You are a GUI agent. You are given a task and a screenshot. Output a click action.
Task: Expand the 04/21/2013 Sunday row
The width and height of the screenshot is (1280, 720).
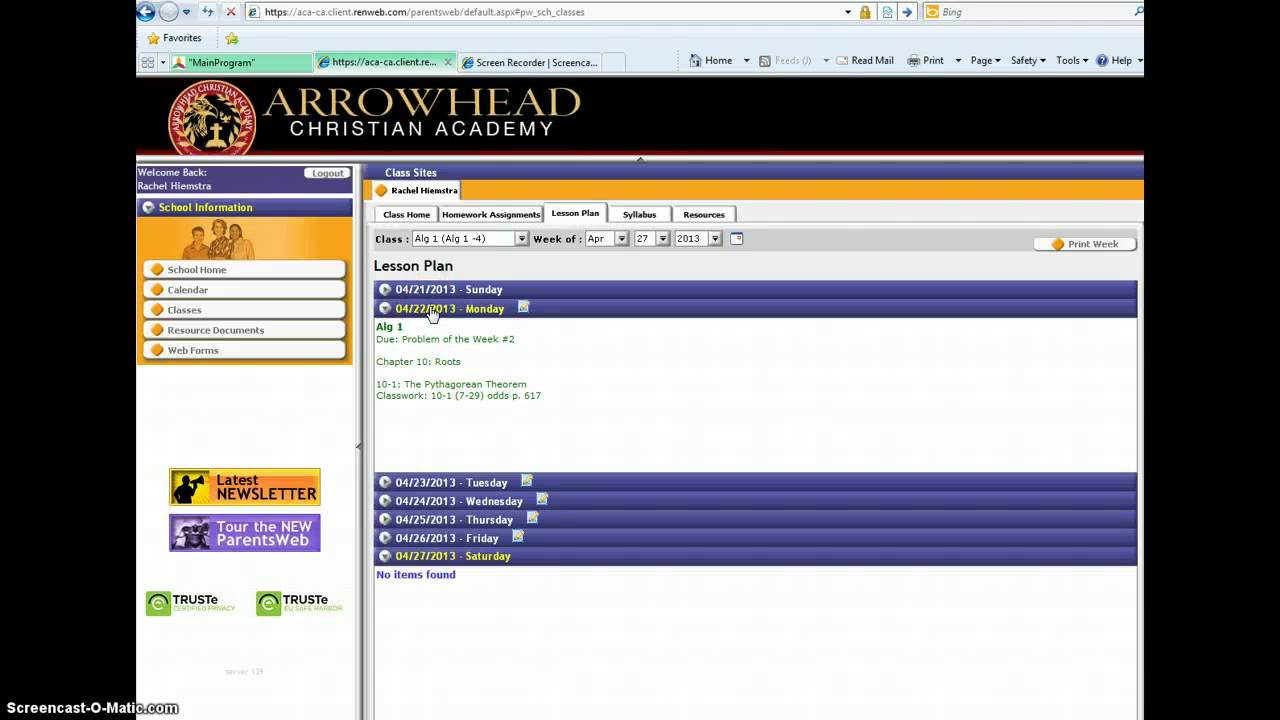[385, 289]
